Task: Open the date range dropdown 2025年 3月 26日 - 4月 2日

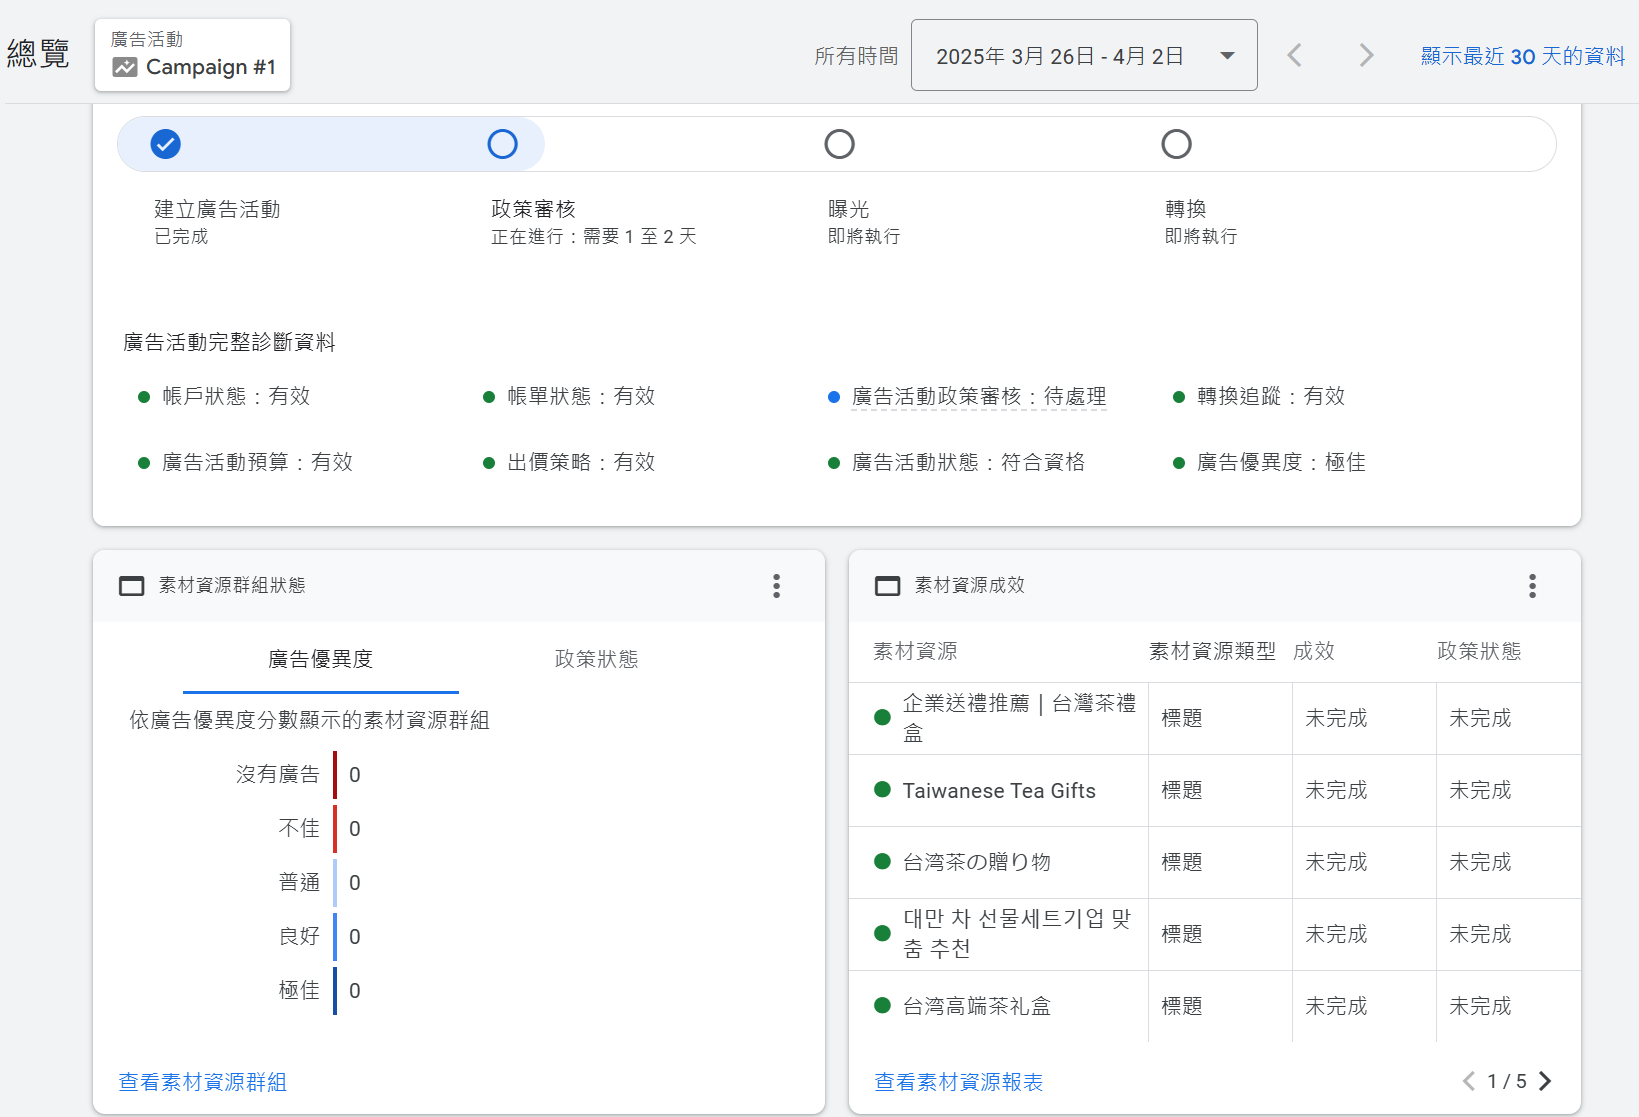Action: [1084, 55]
